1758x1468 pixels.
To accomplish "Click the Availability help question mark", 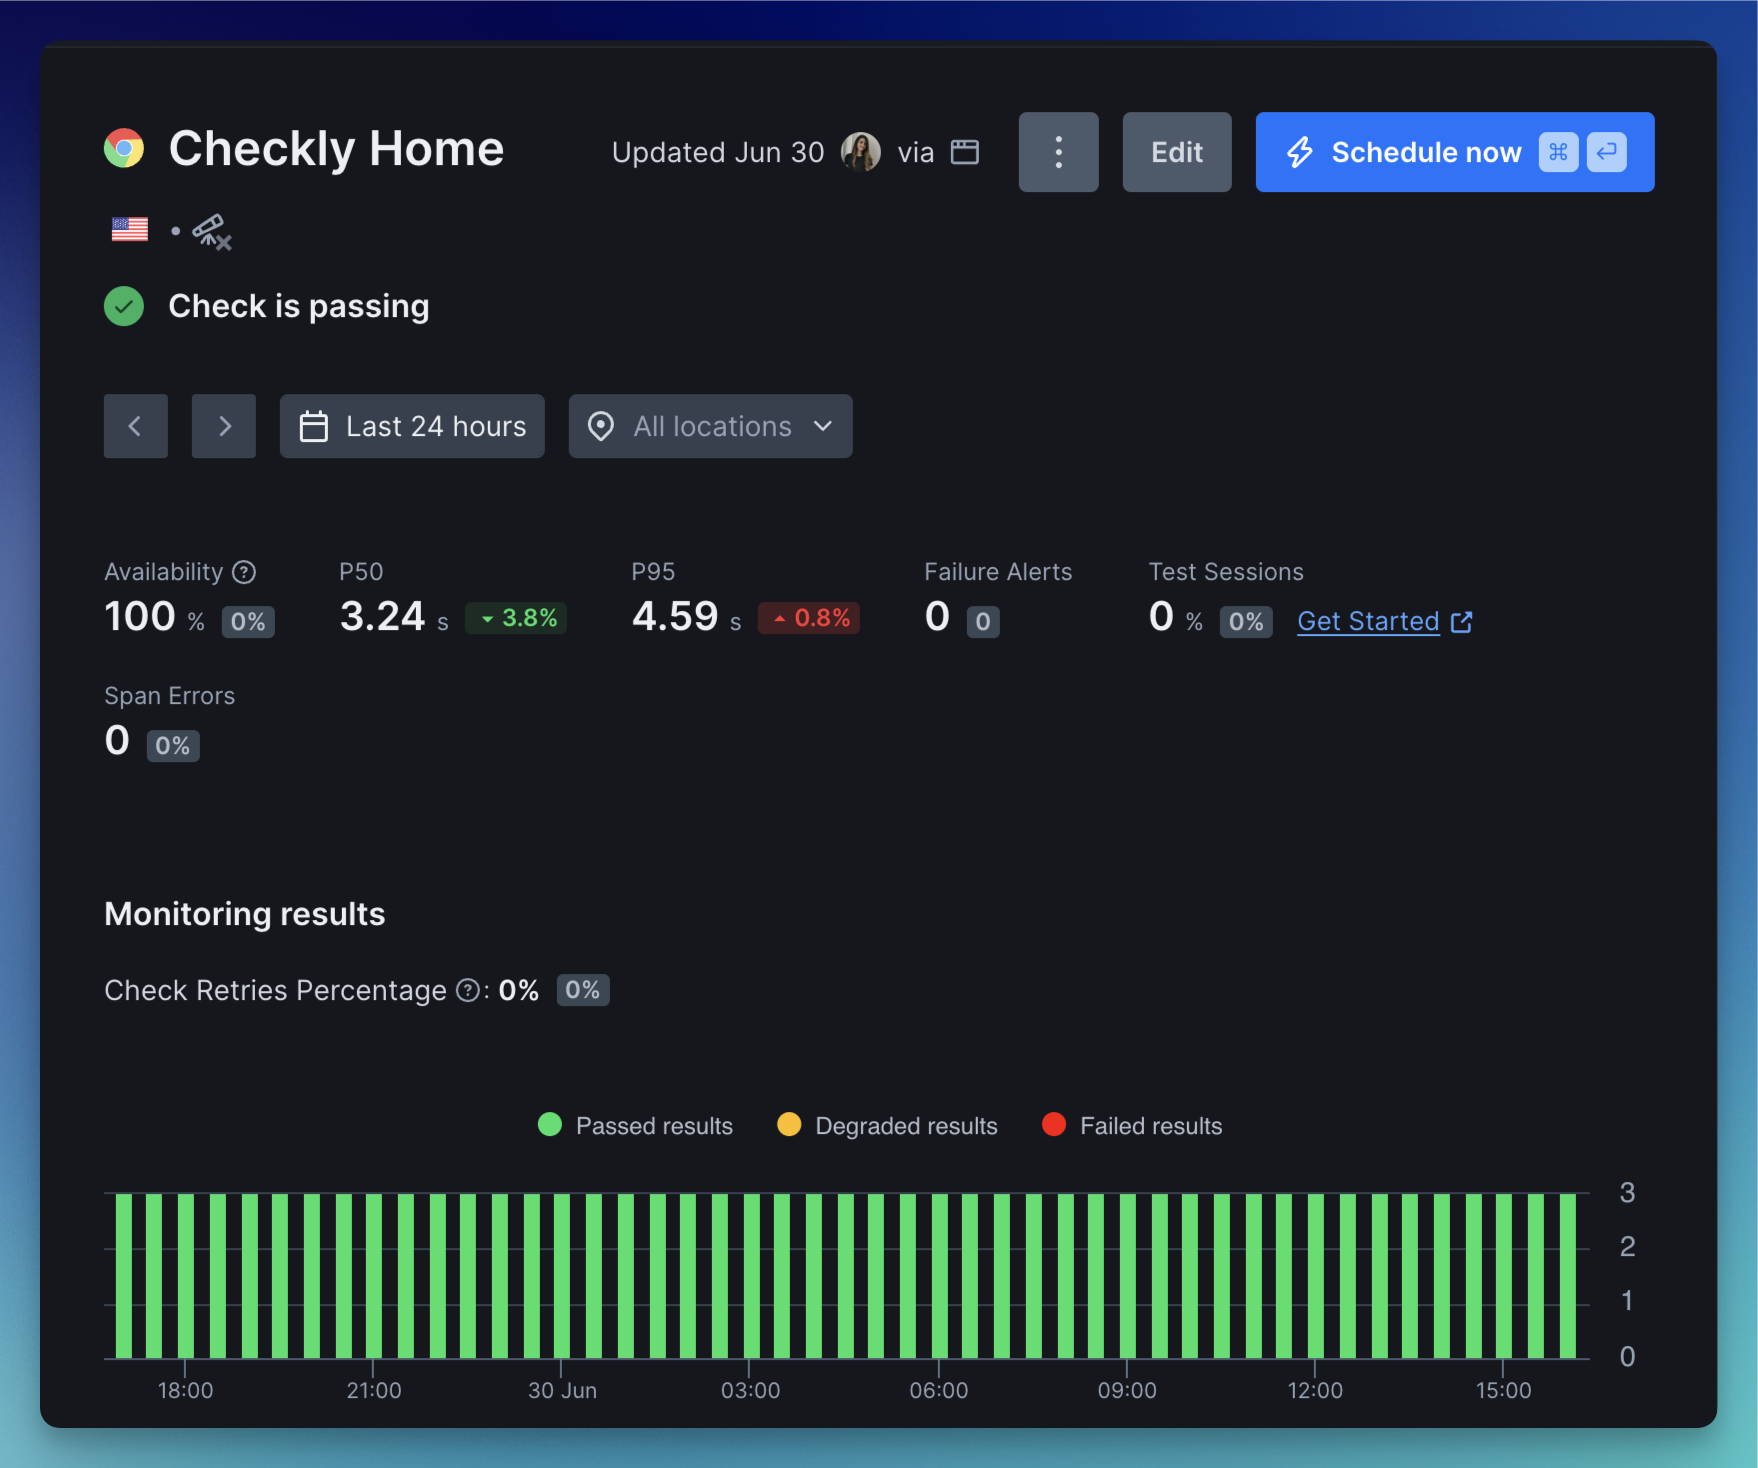I will coord(243,572).
